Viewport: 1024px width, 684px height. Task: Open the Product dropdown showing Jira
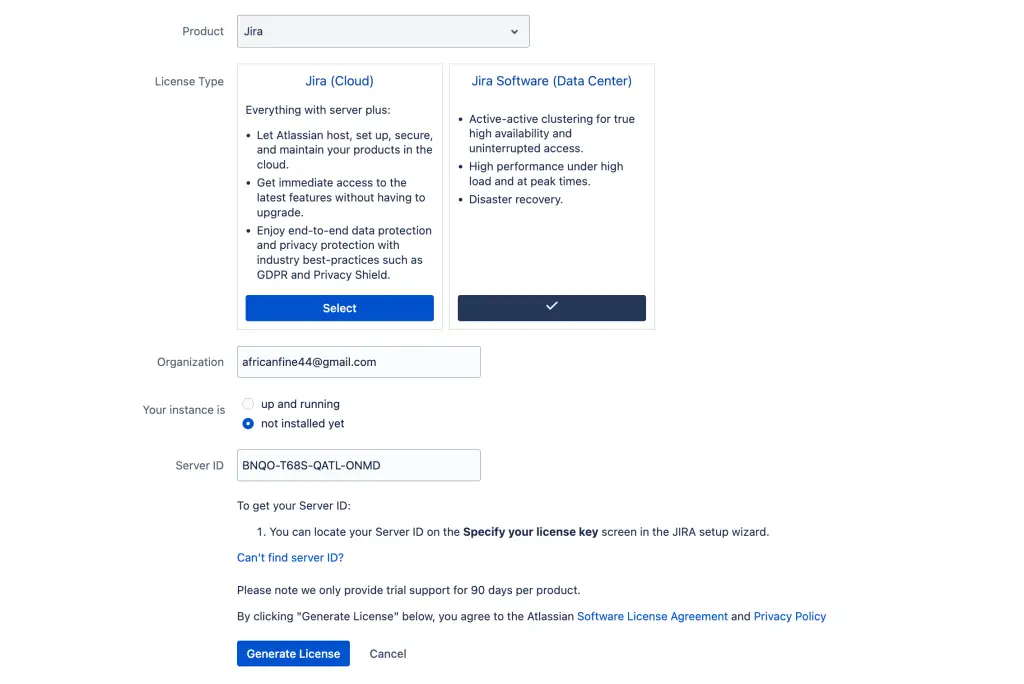383,31
